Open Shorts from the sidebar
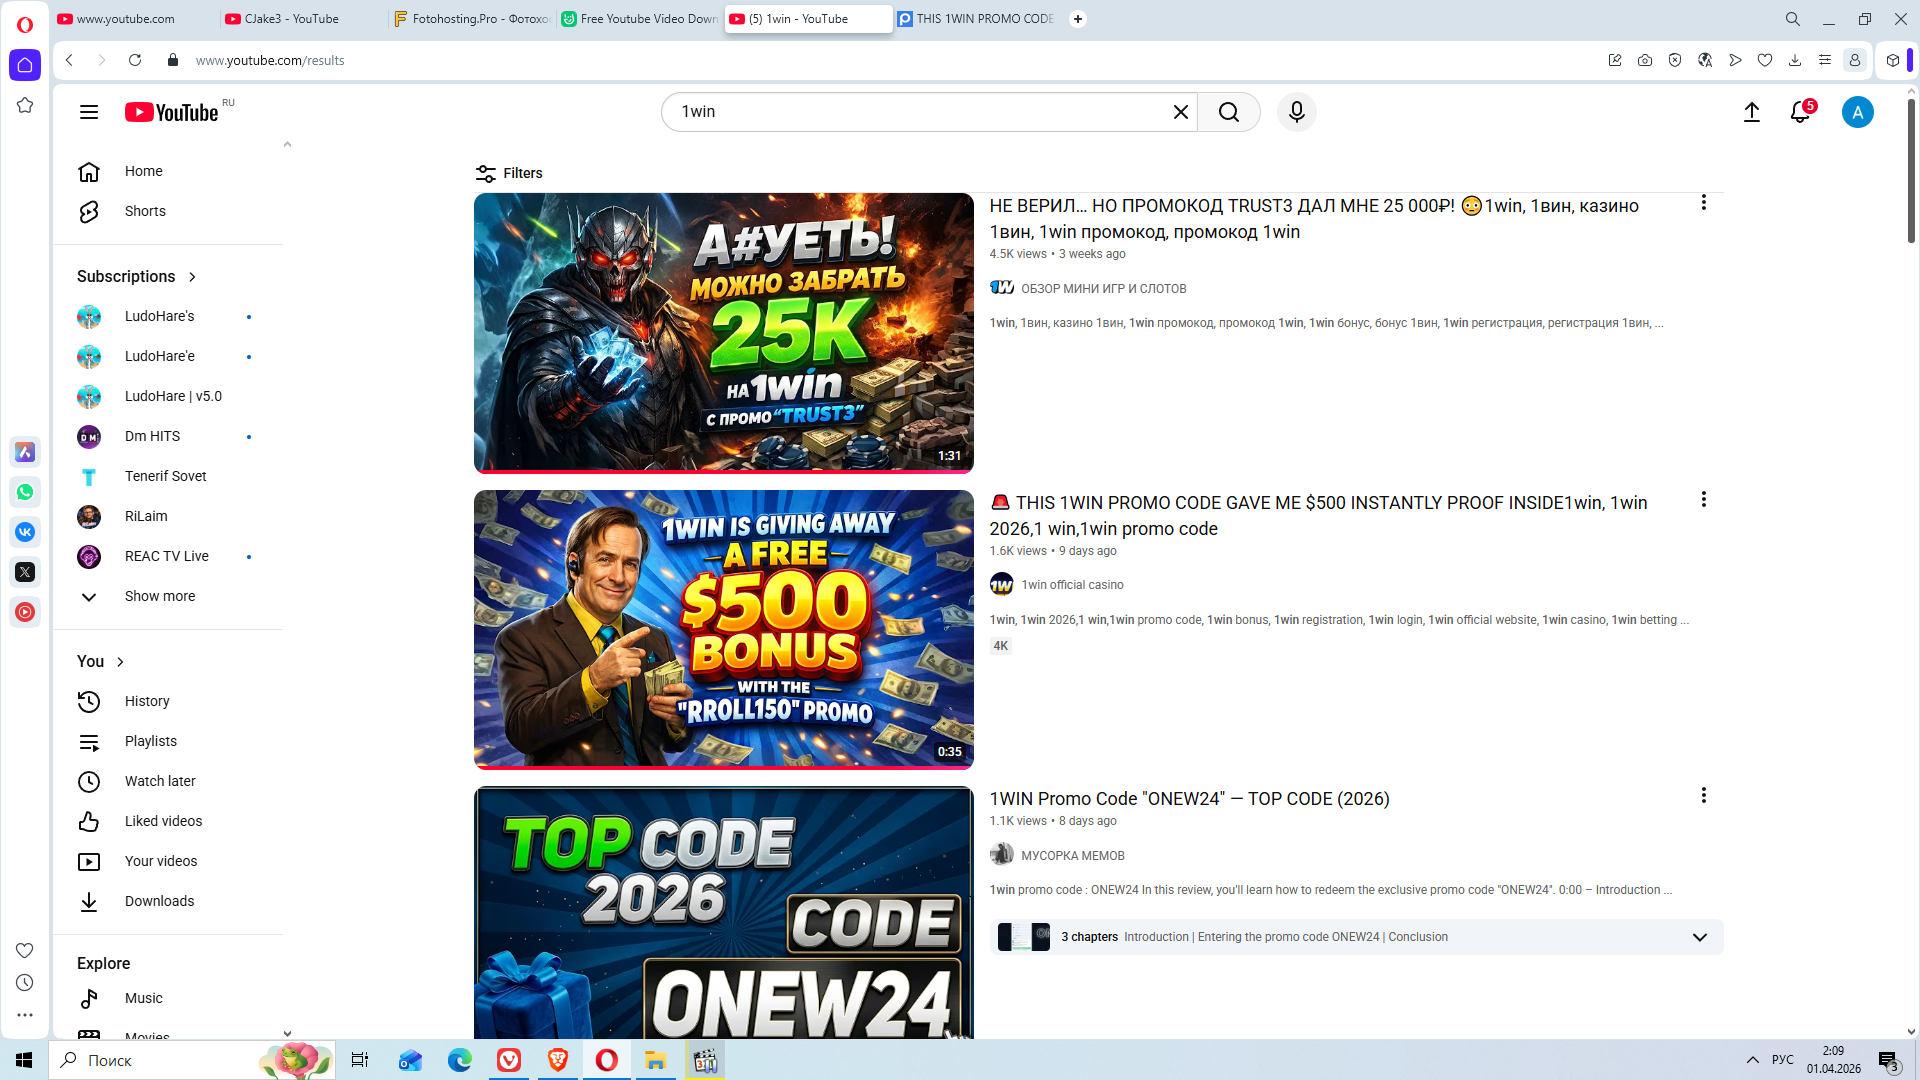Image resolution: width=1920 pixels, height=1080 pixels. pos(145,211)
